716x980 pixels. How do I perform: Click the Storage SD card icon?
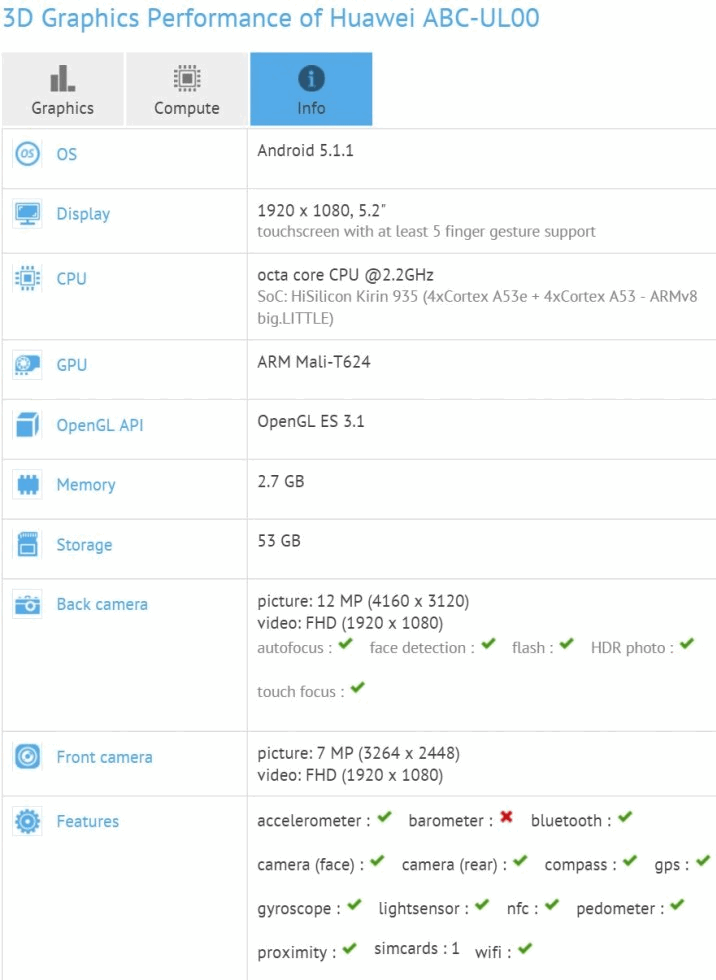click(27, 544)
